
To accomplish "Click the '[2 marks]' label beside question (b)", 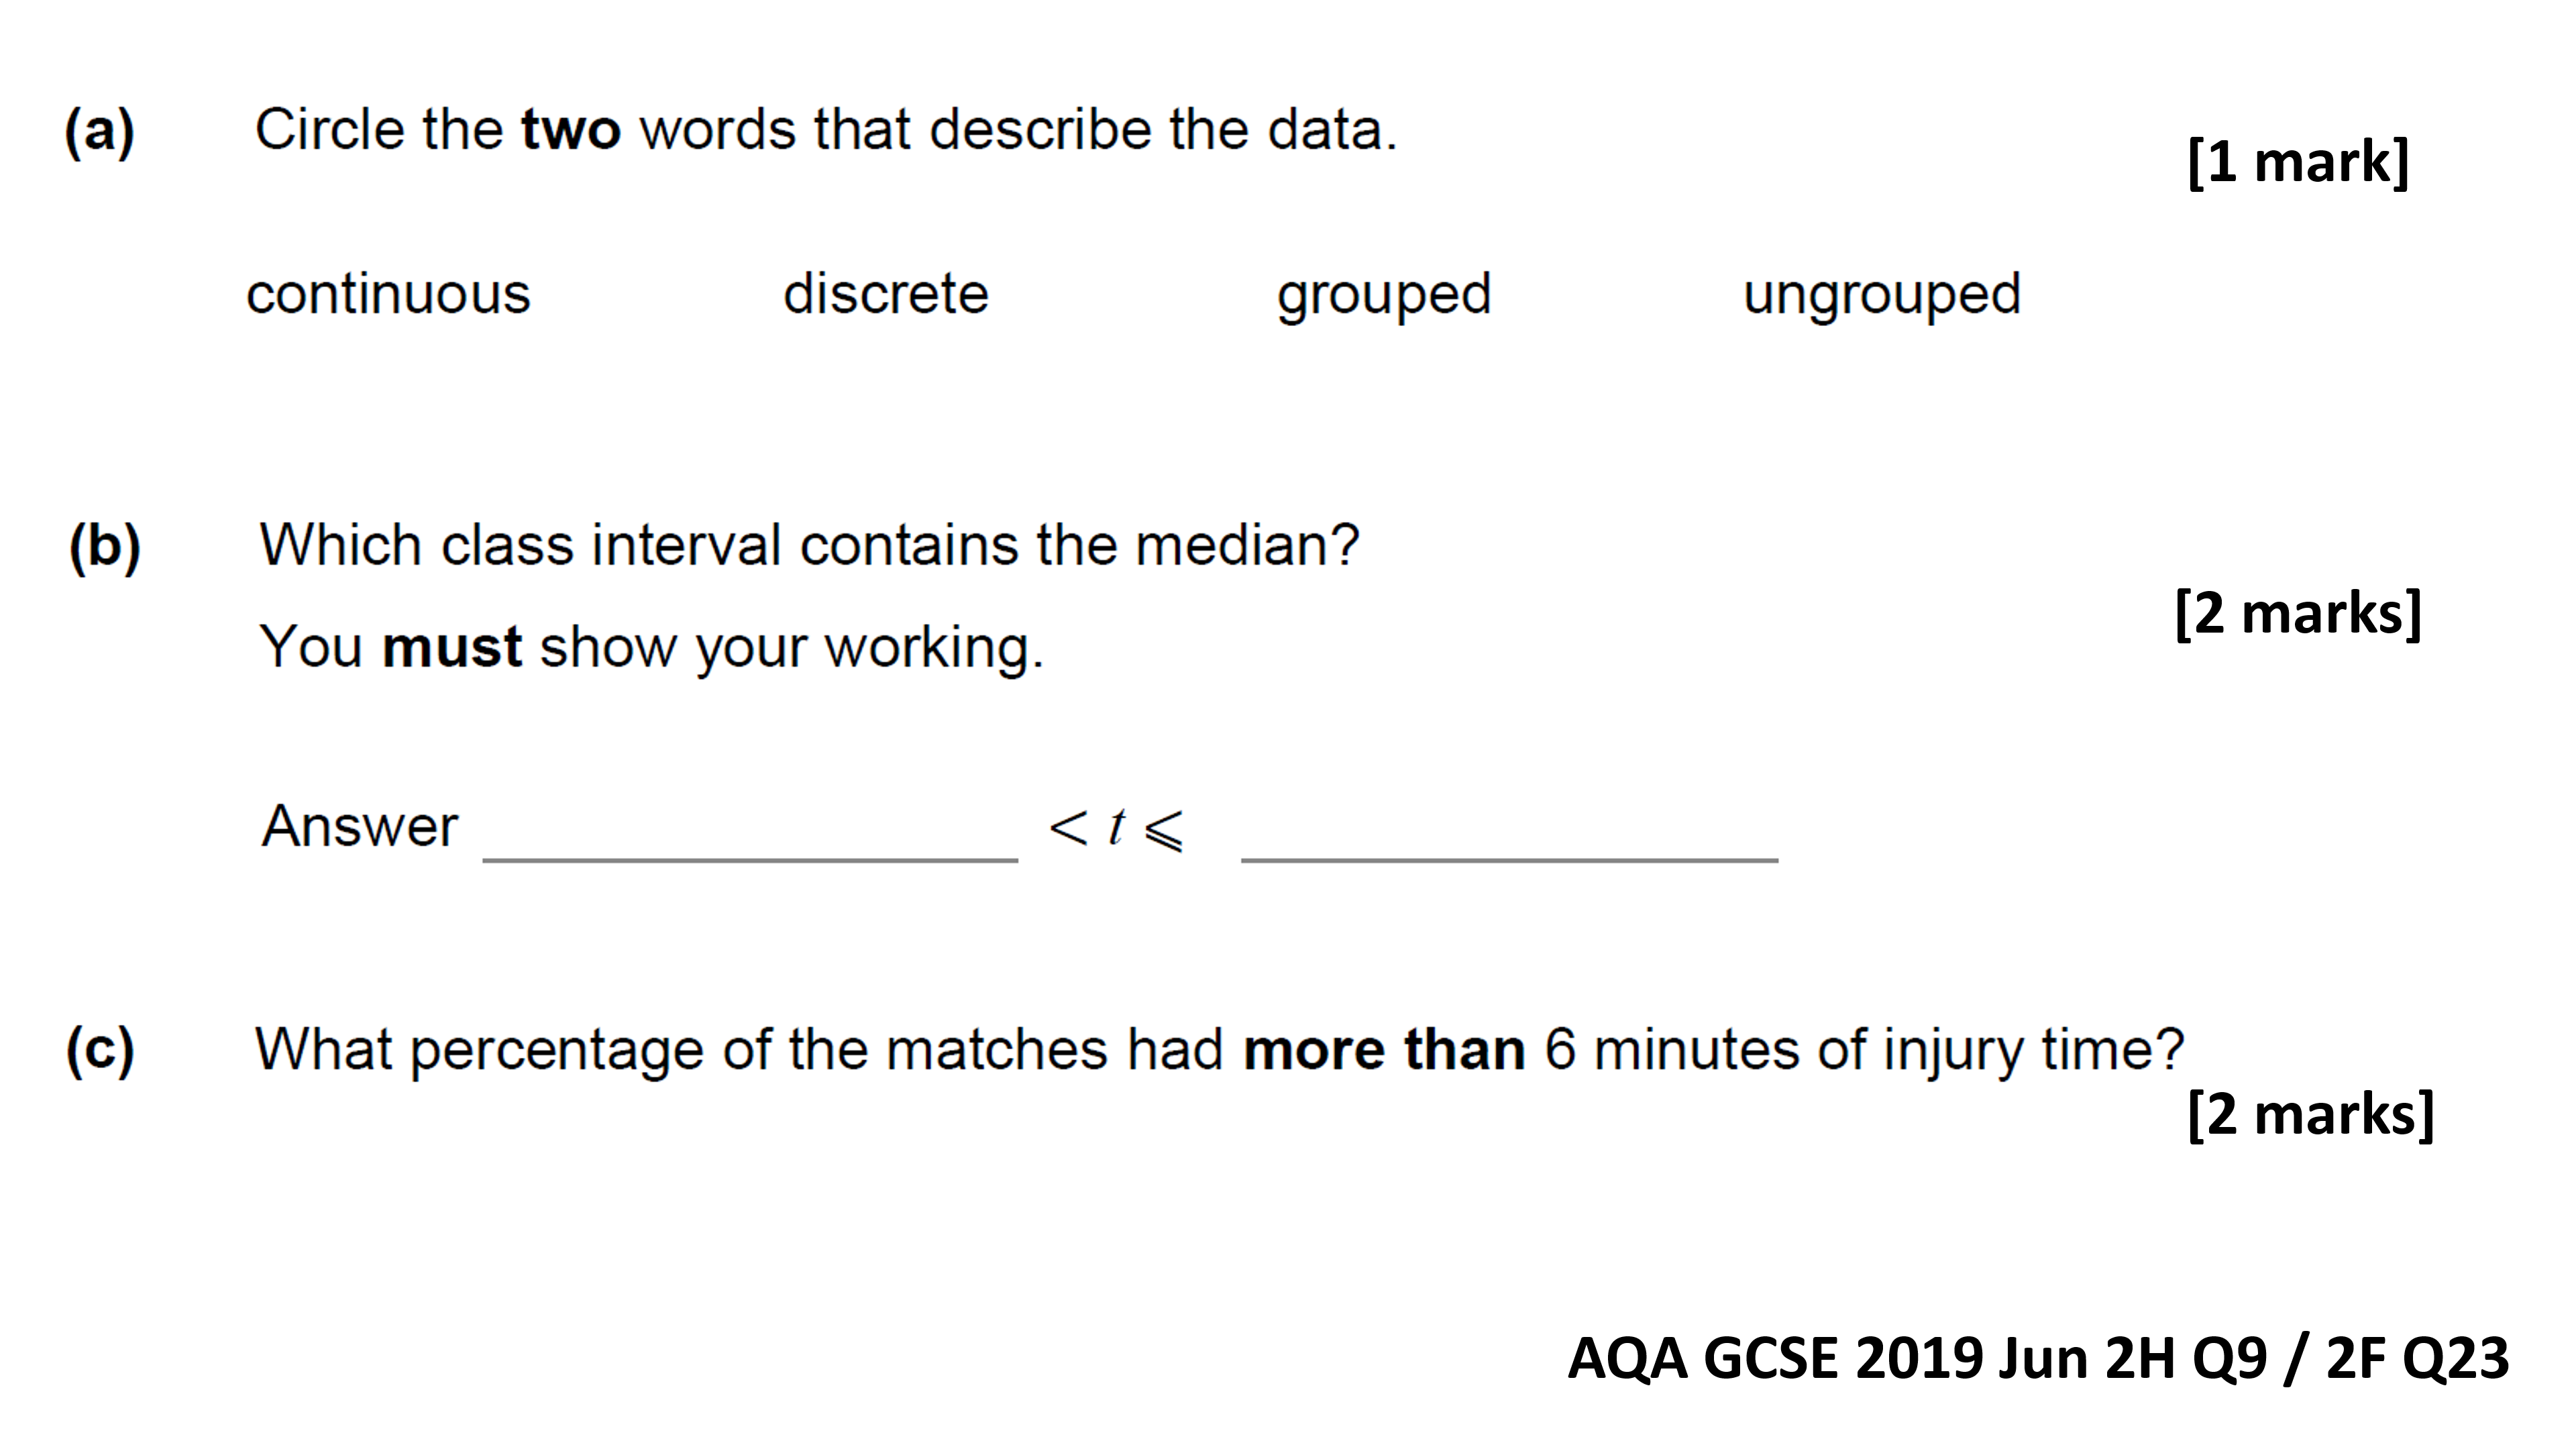I will [2298, 613].
